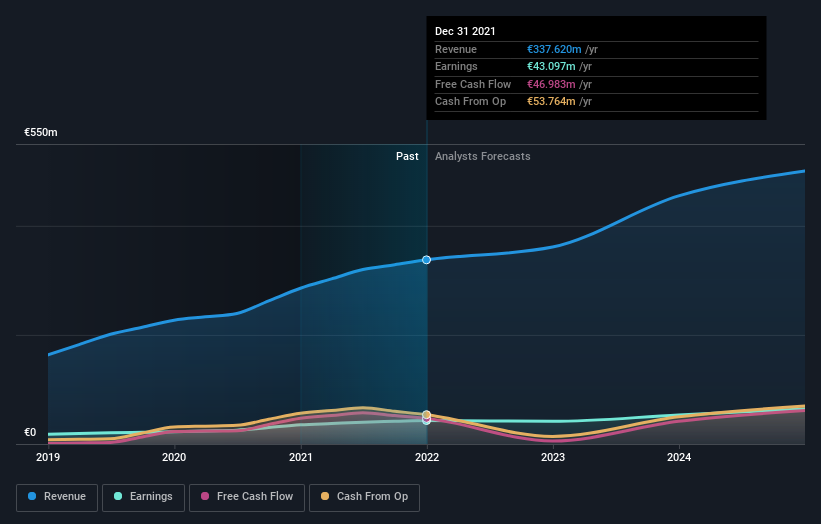
Task: Toggle the Free Cash Flow legend button
Action: pyautogui.click(x=247, y=497)
